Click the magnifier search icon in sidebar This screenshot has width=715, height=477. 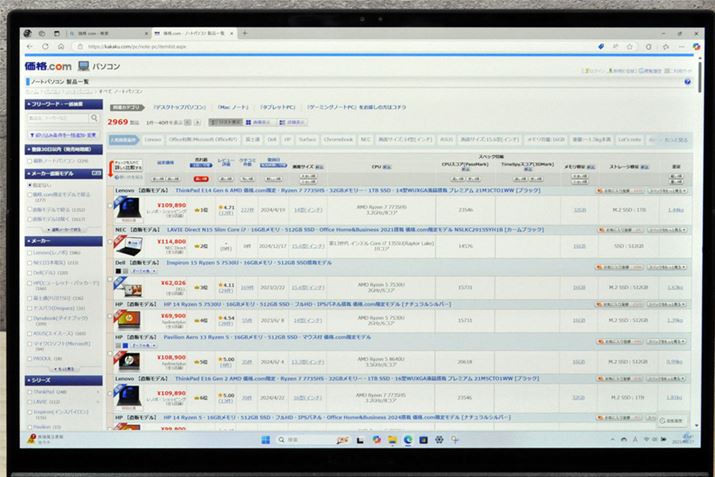pos(96,119)
